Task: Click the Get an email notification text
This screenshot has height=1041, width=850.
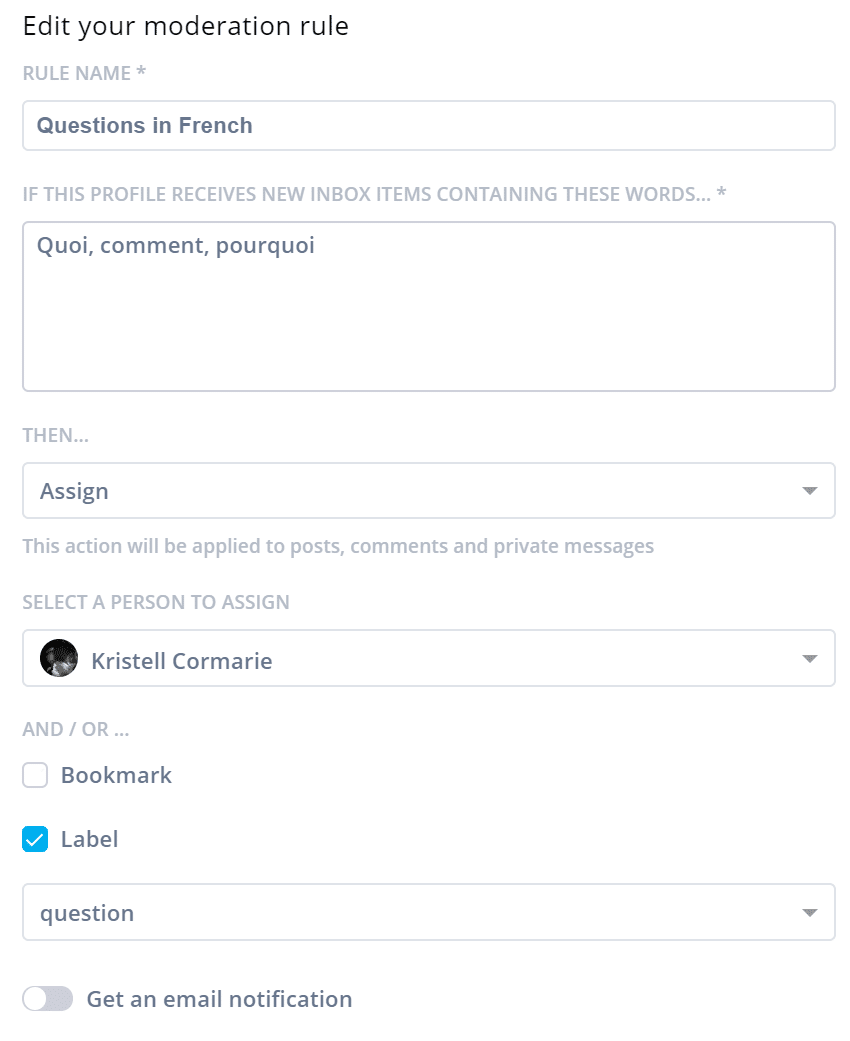Action: click(219, 999)
